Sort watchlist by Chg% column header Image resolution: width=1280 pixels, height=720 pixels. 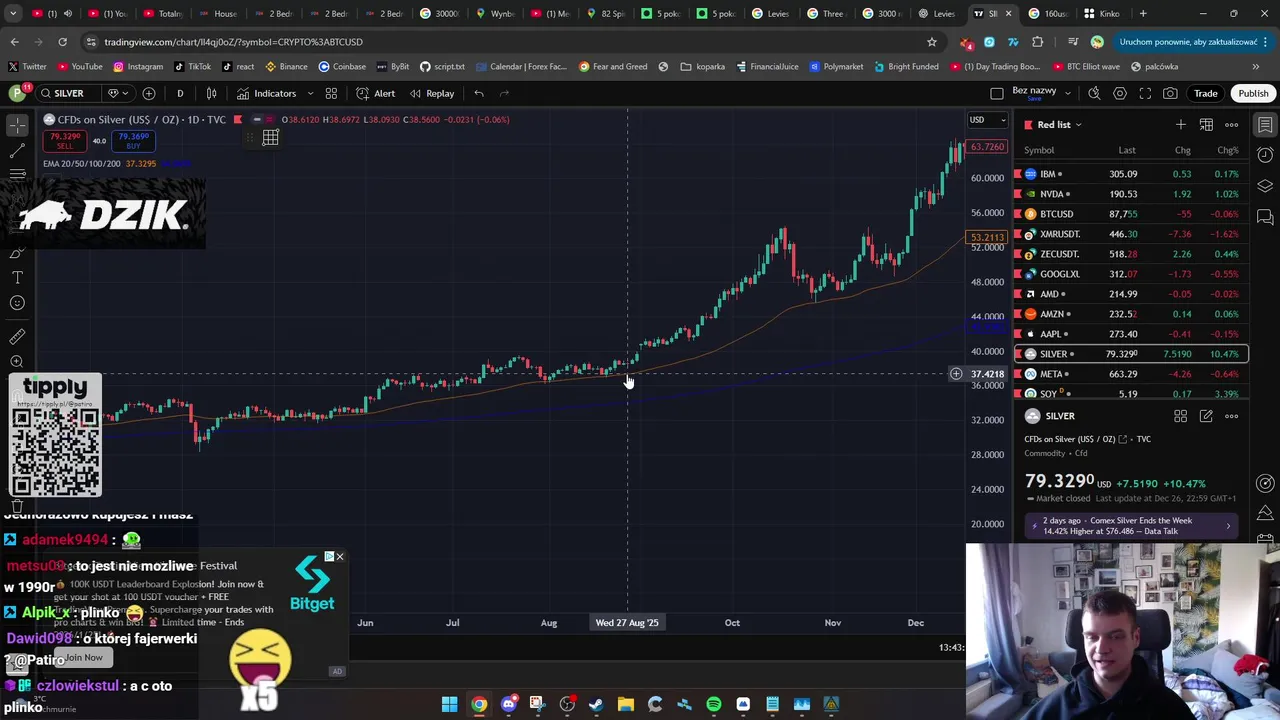[1227, 150]
